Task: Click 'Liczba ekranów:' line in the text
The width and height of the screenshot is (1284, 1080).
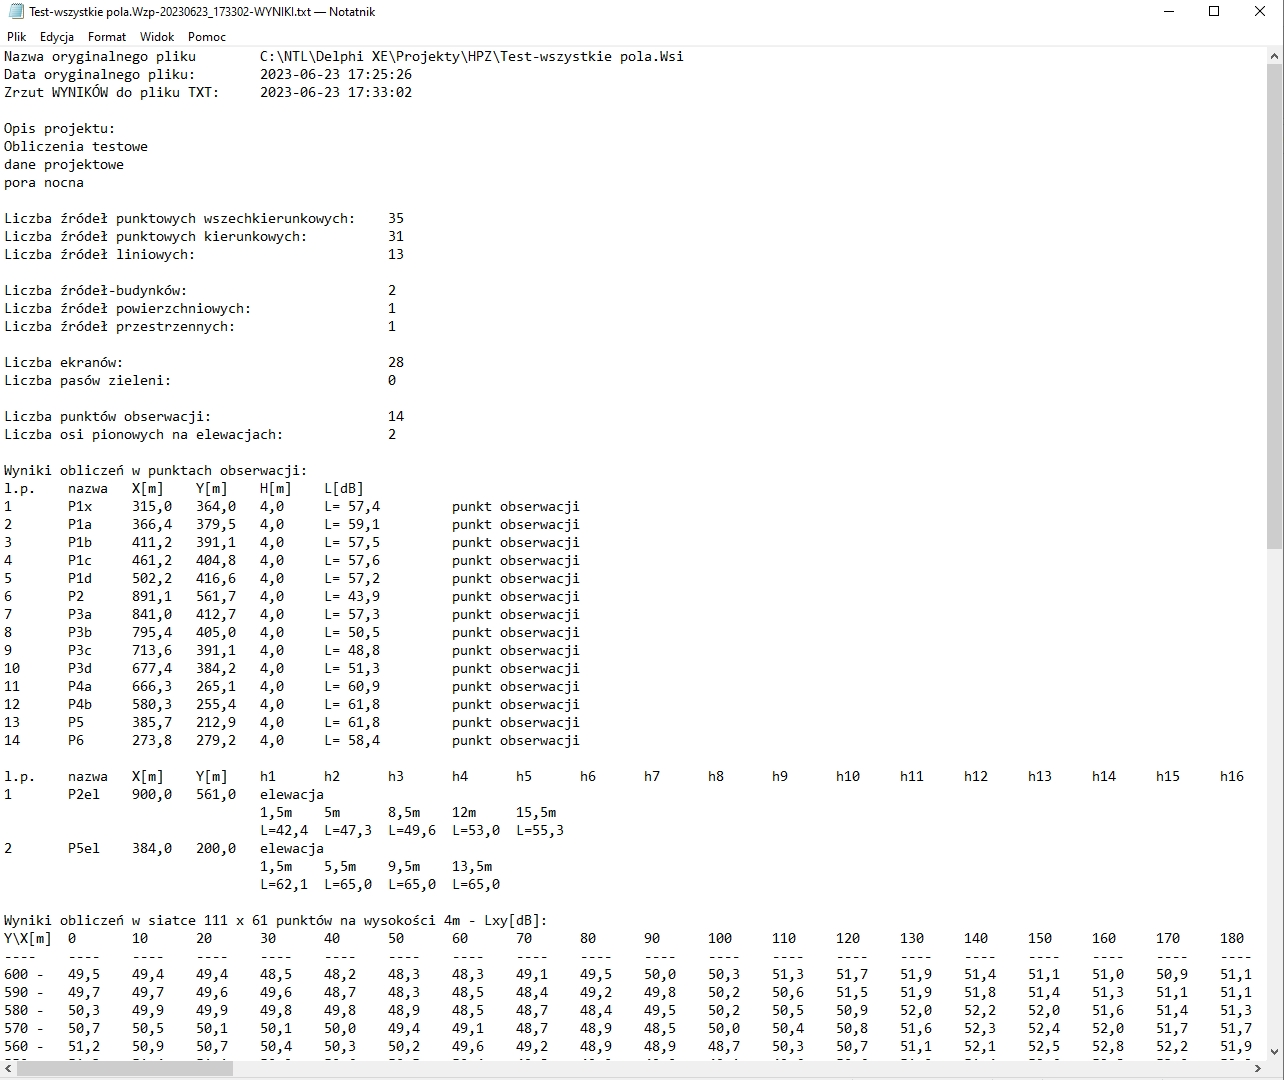Action: click(64, 363)
